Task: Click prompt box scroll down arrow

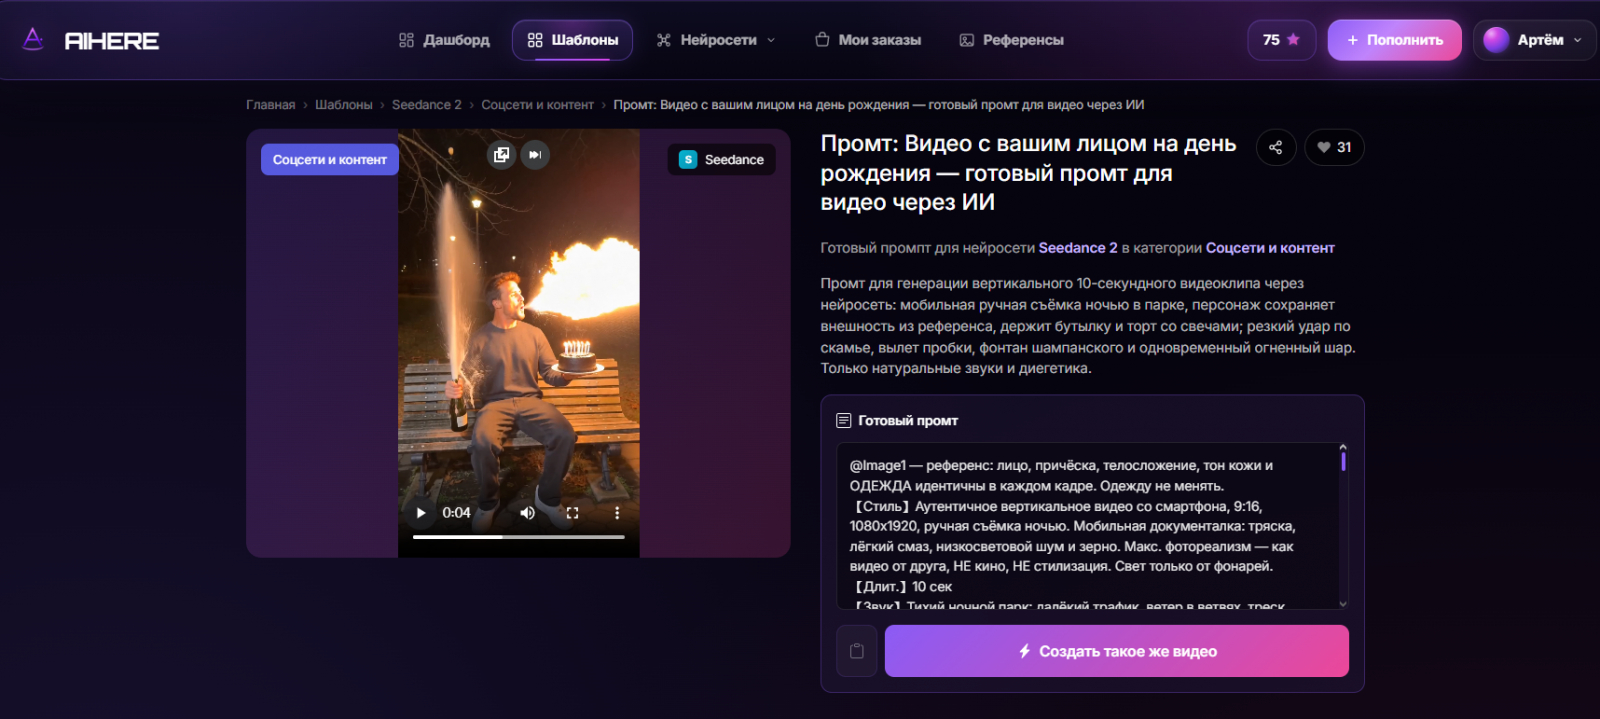Action: [x=1343, y=603]
